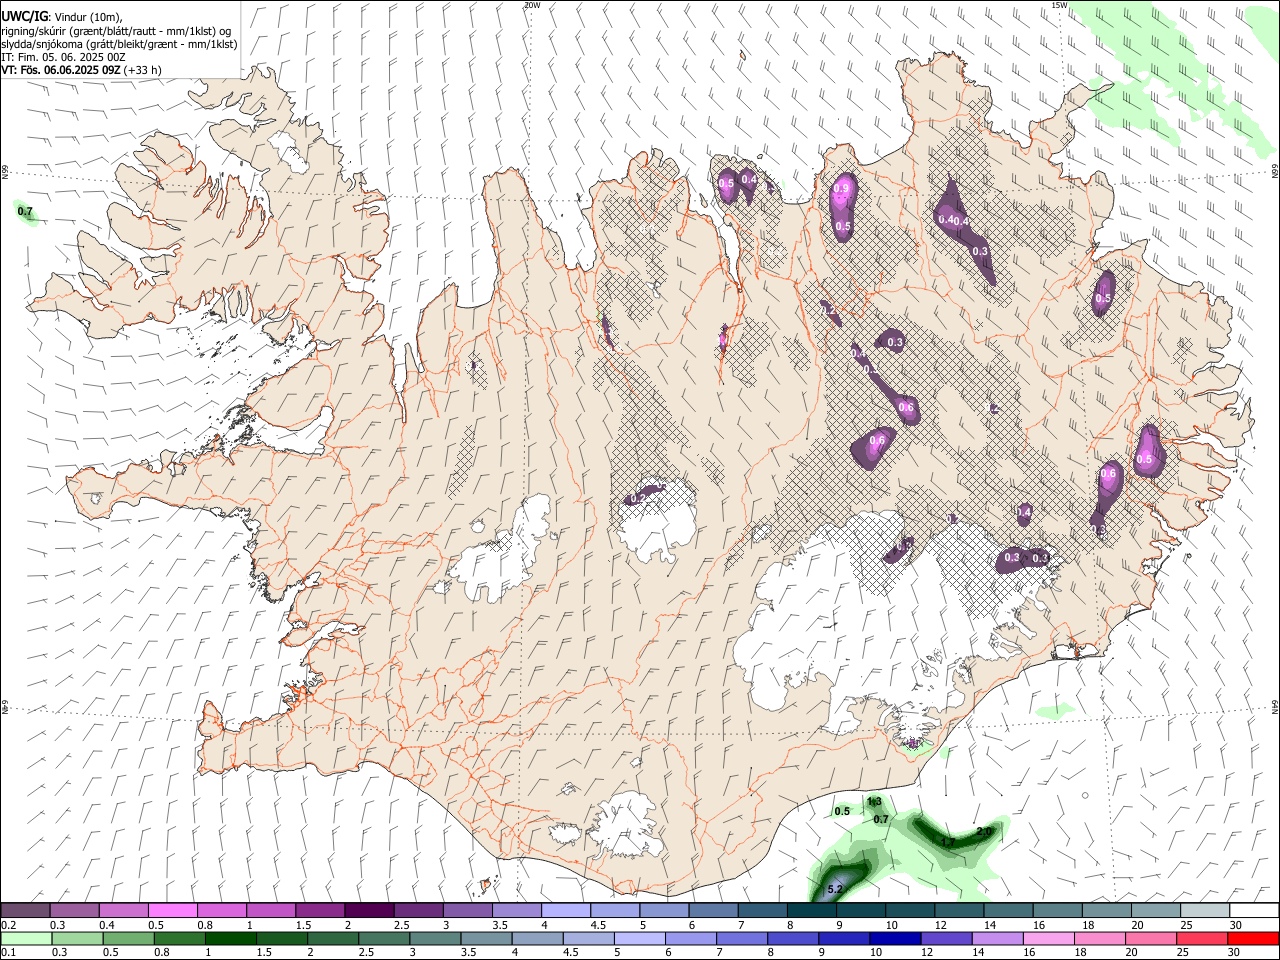Click the 16 pale pink swatch in lower scale
This screenshot has height=960, width=1280.
pyautogui.click(x=1048, y=939)
